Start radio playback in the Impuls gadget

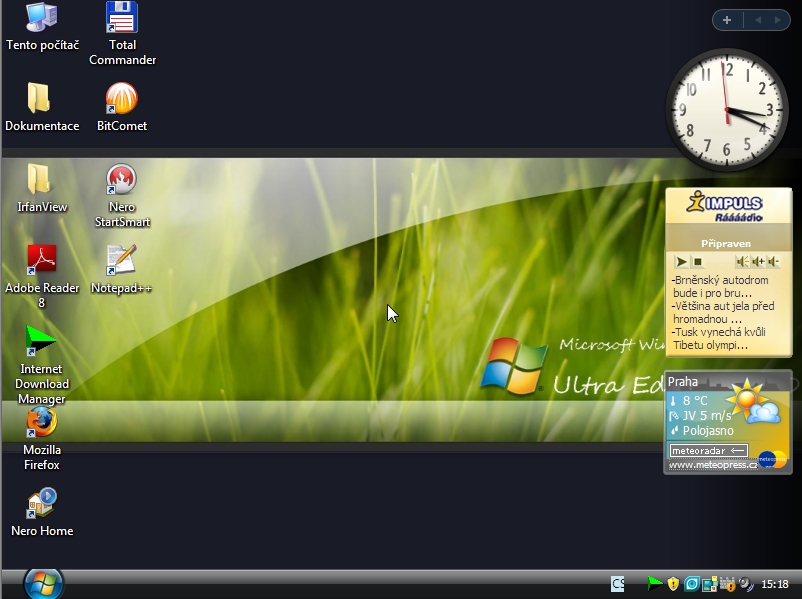681,262
